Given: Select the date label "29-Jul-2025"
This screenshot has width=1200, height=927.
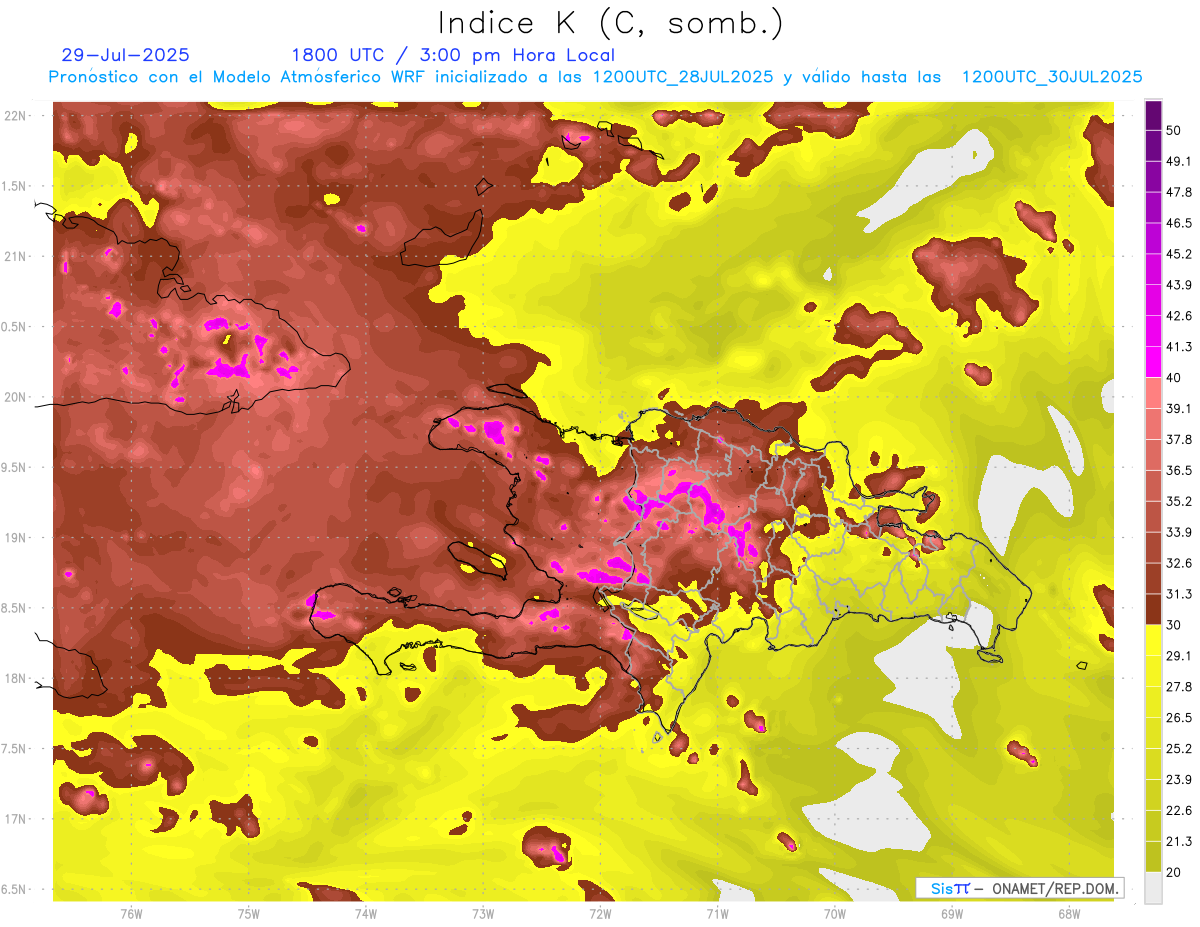Looking at the screenshot, I should [x=125, y=55].
